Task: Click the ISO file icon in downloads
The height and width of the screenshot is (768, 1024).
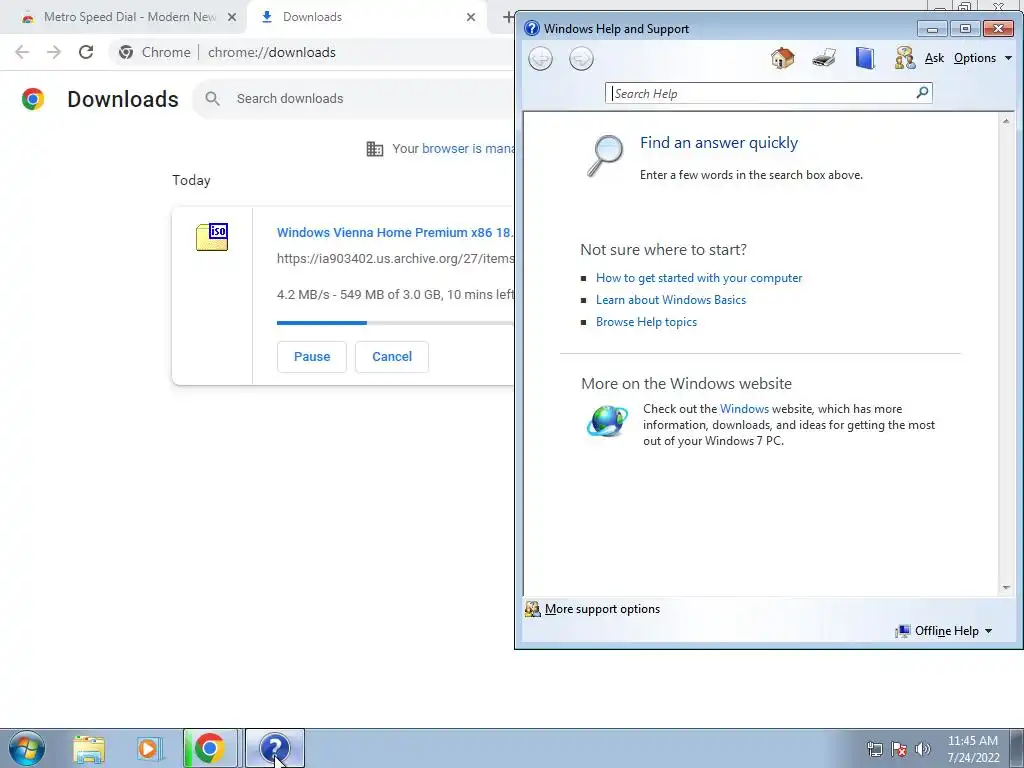Action: click(x=212, y=237)
